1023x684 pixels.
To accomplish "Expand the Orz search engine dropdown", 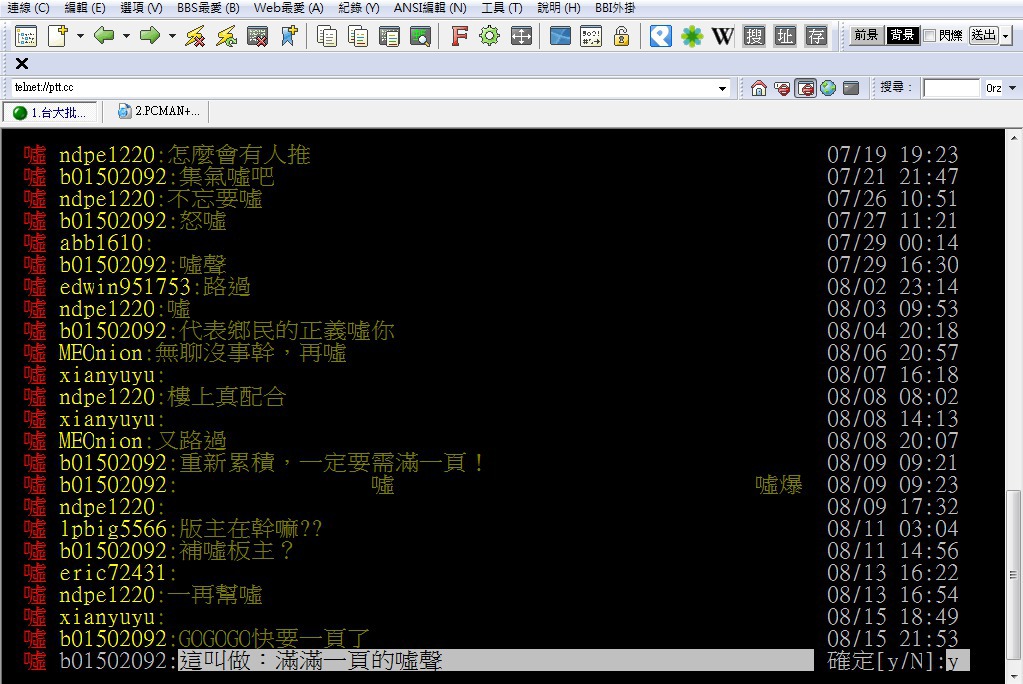I will point(1013,88).
